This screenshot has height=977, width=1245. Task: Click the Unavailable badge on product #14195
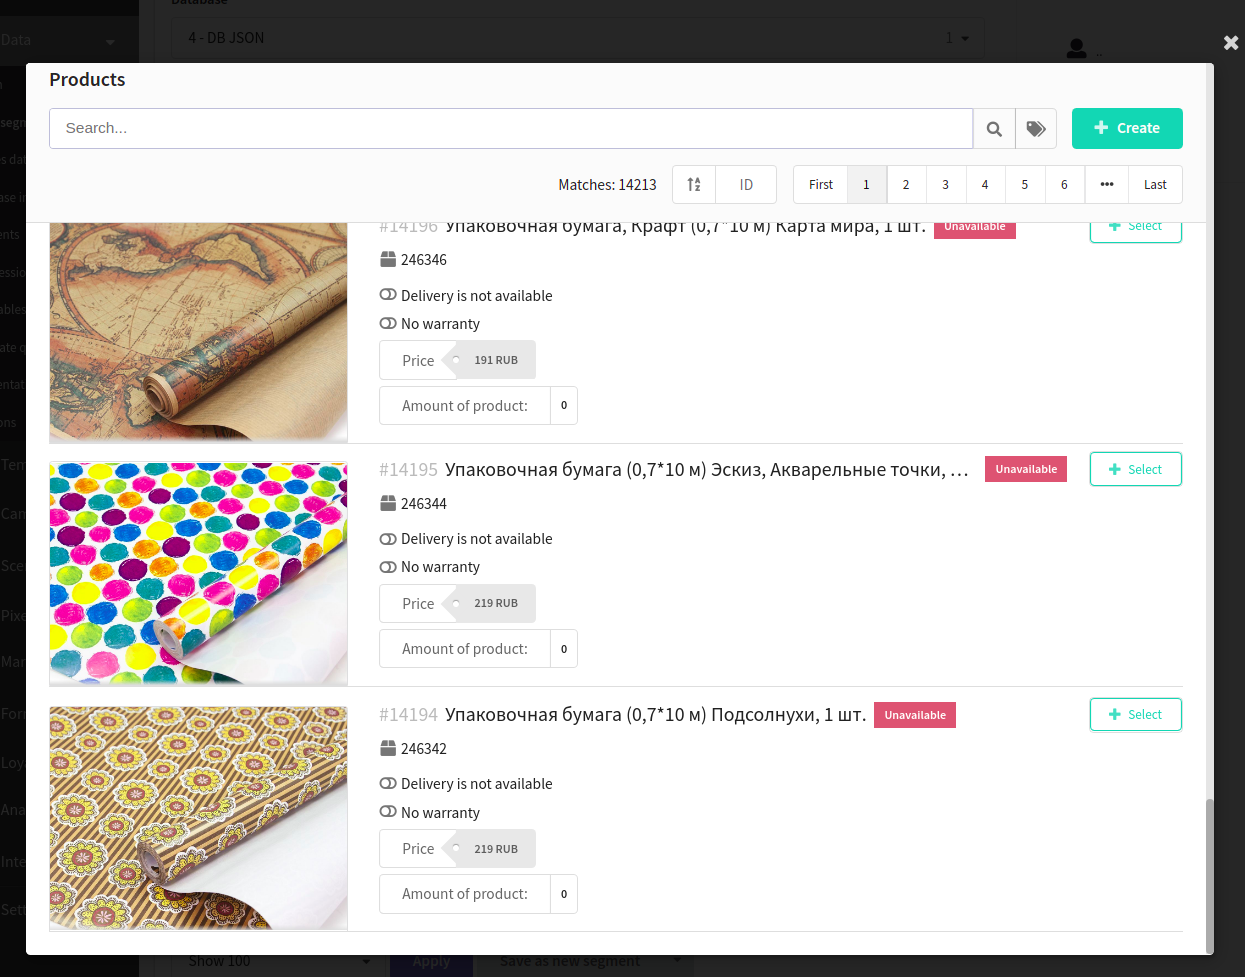[1026, 469]
